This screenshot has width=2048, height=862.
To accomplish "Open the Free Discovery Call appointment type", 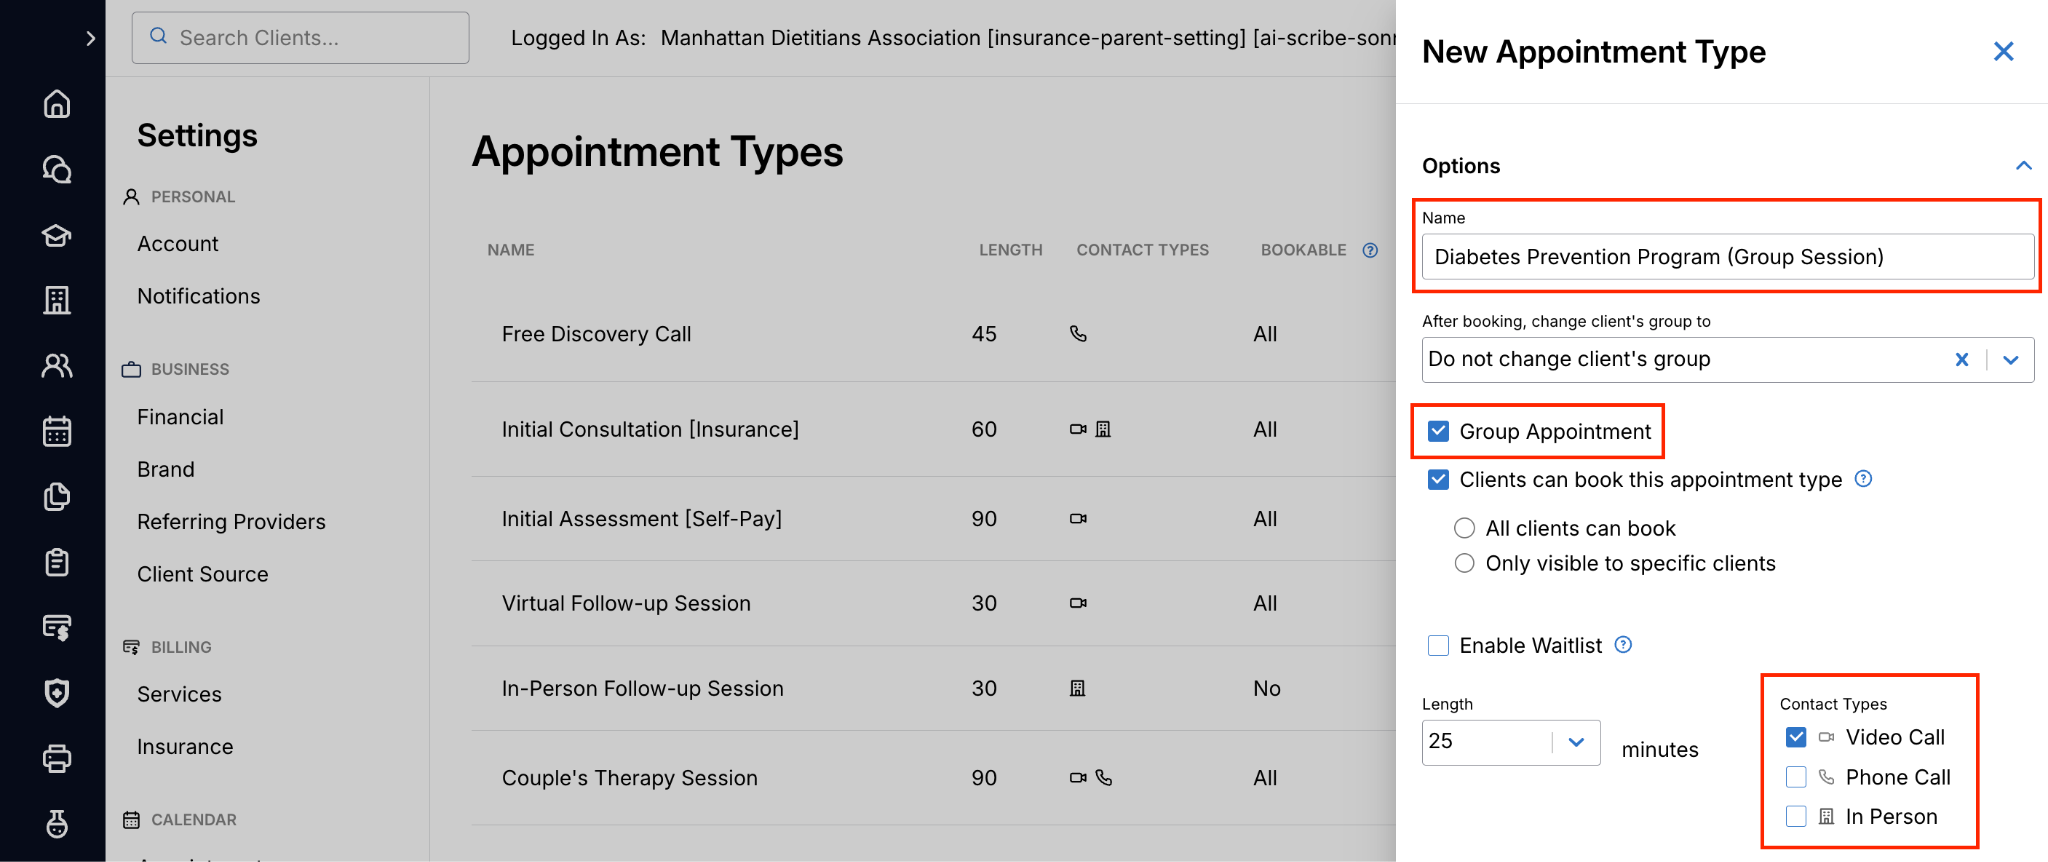I will coord(596,334).
